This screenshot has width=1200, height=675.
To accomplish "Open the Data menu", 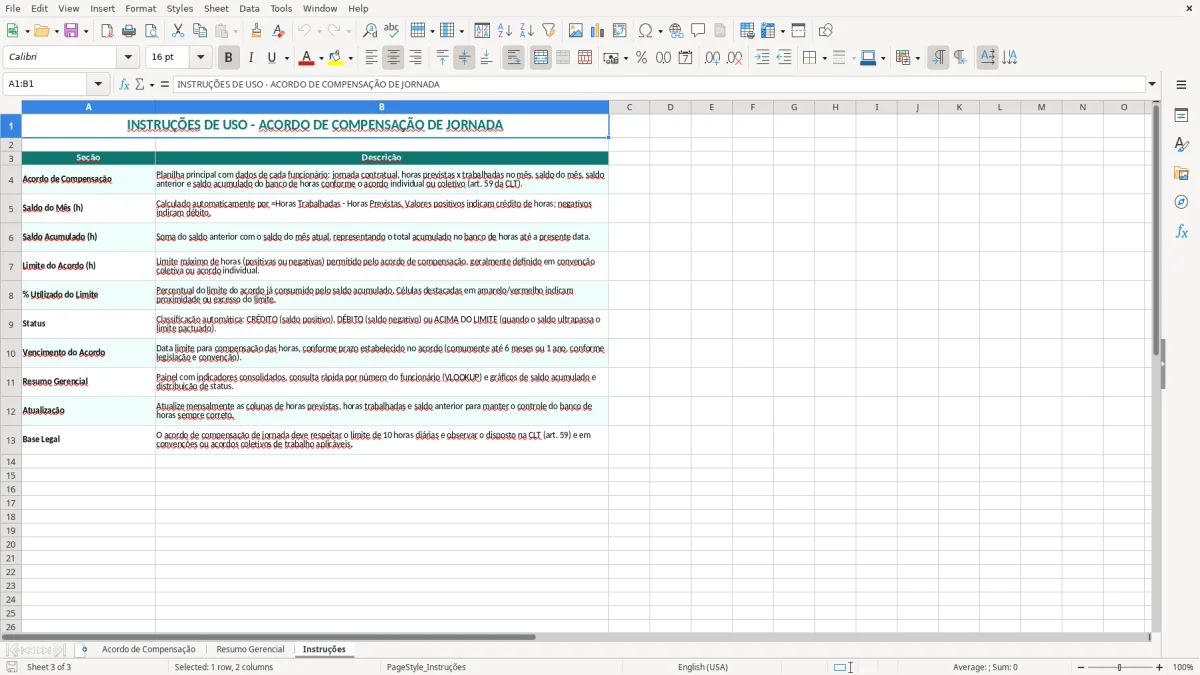I will pos(249,8).
